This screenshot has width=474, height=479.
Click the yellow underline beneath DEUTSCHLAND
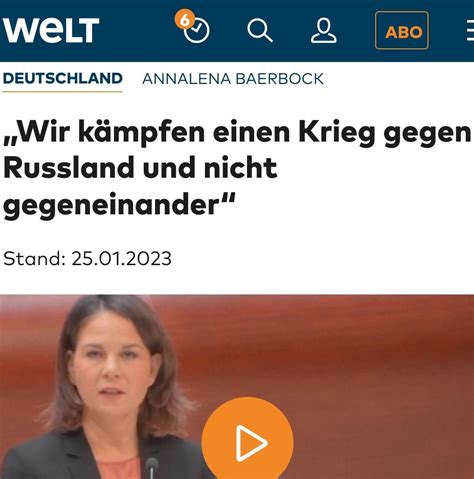pos(63,91)
